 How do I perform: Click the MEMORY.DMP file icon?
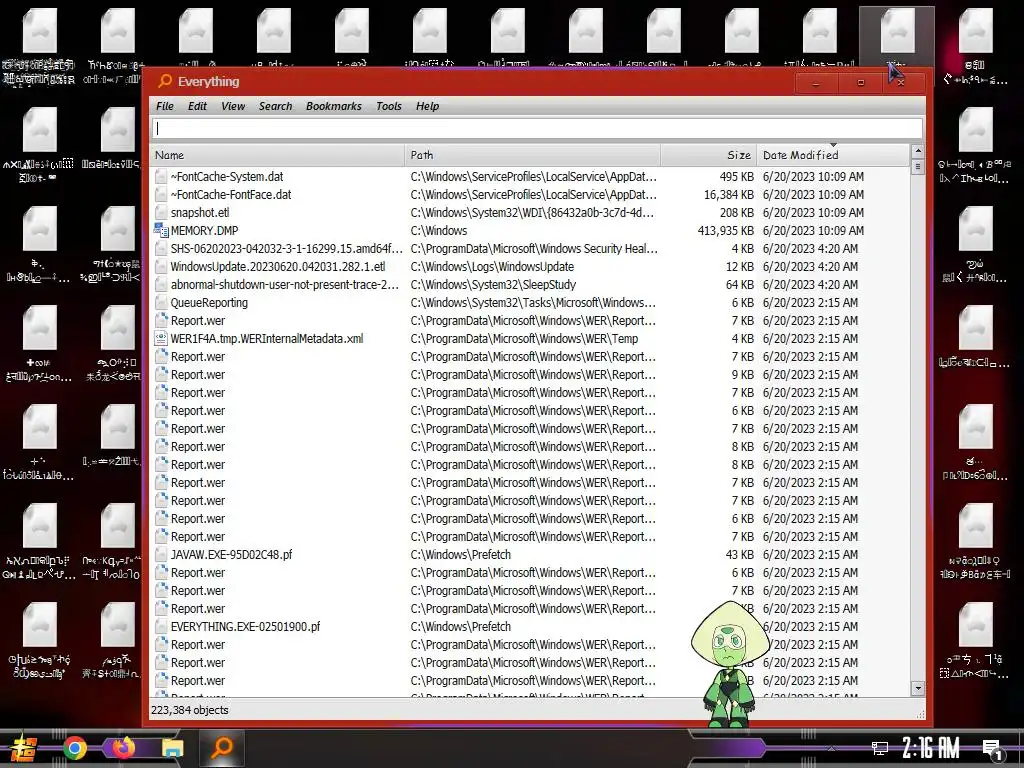pos(161,230)
